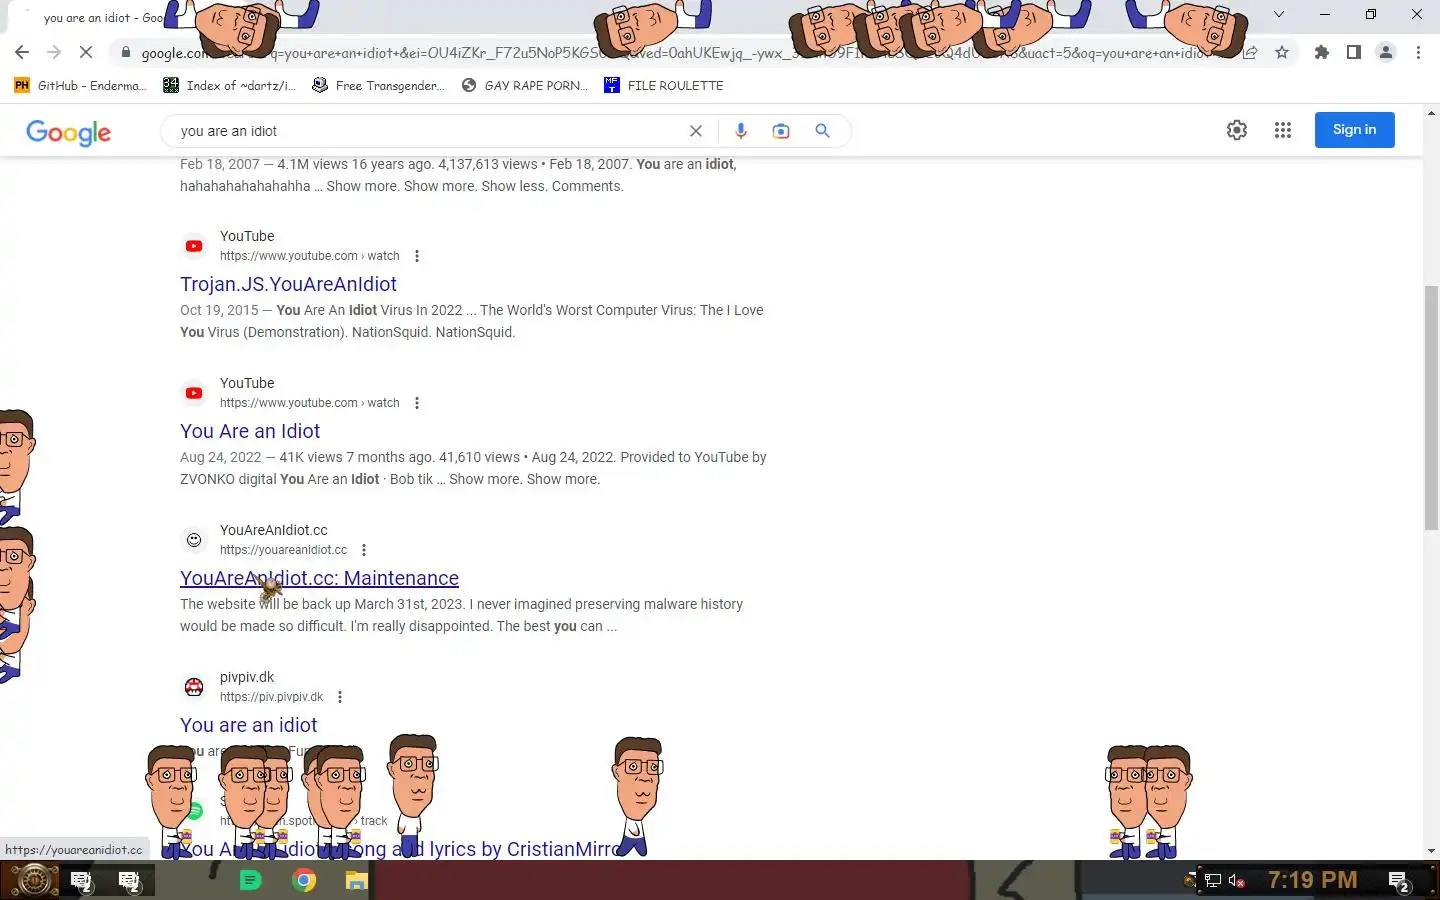
Task: Click the Google logo
Action: 68,132
